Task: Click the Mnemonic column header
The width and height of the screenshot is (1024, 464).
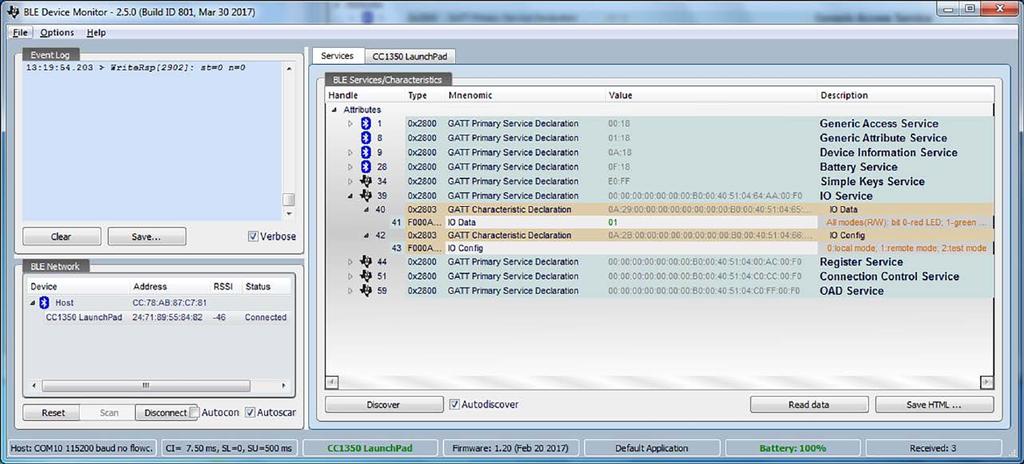Action: pos(524,95)
